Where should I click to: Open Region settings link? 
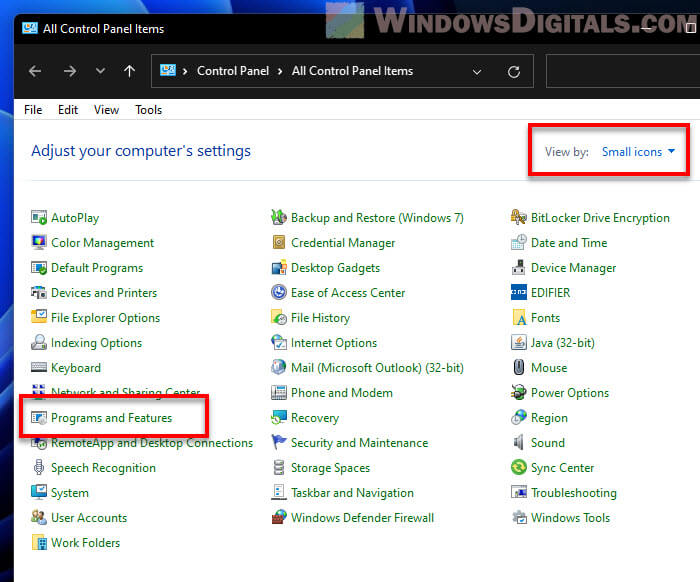click(x=549, y=418)
